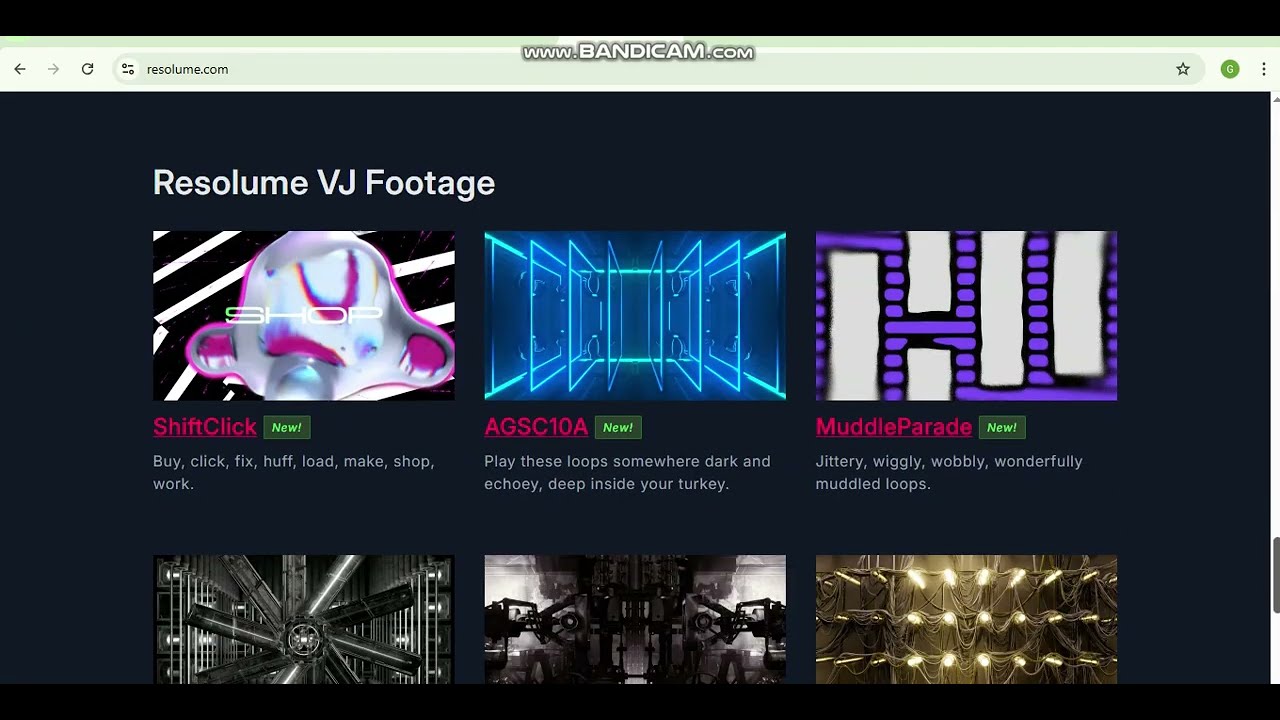Bookmark this page with the star icon
The image size is (1280, 720).
point(1183,69)
